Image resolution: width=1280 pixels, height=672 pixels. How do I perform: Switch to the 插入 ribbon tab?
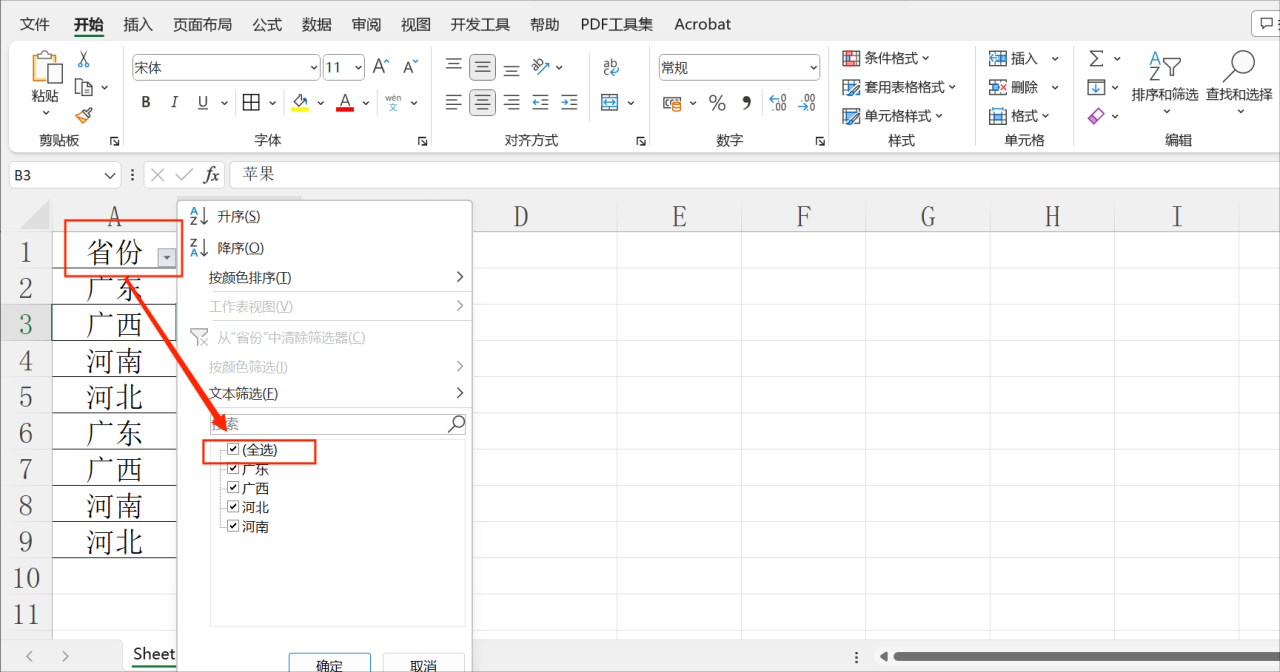pos(138,24)
